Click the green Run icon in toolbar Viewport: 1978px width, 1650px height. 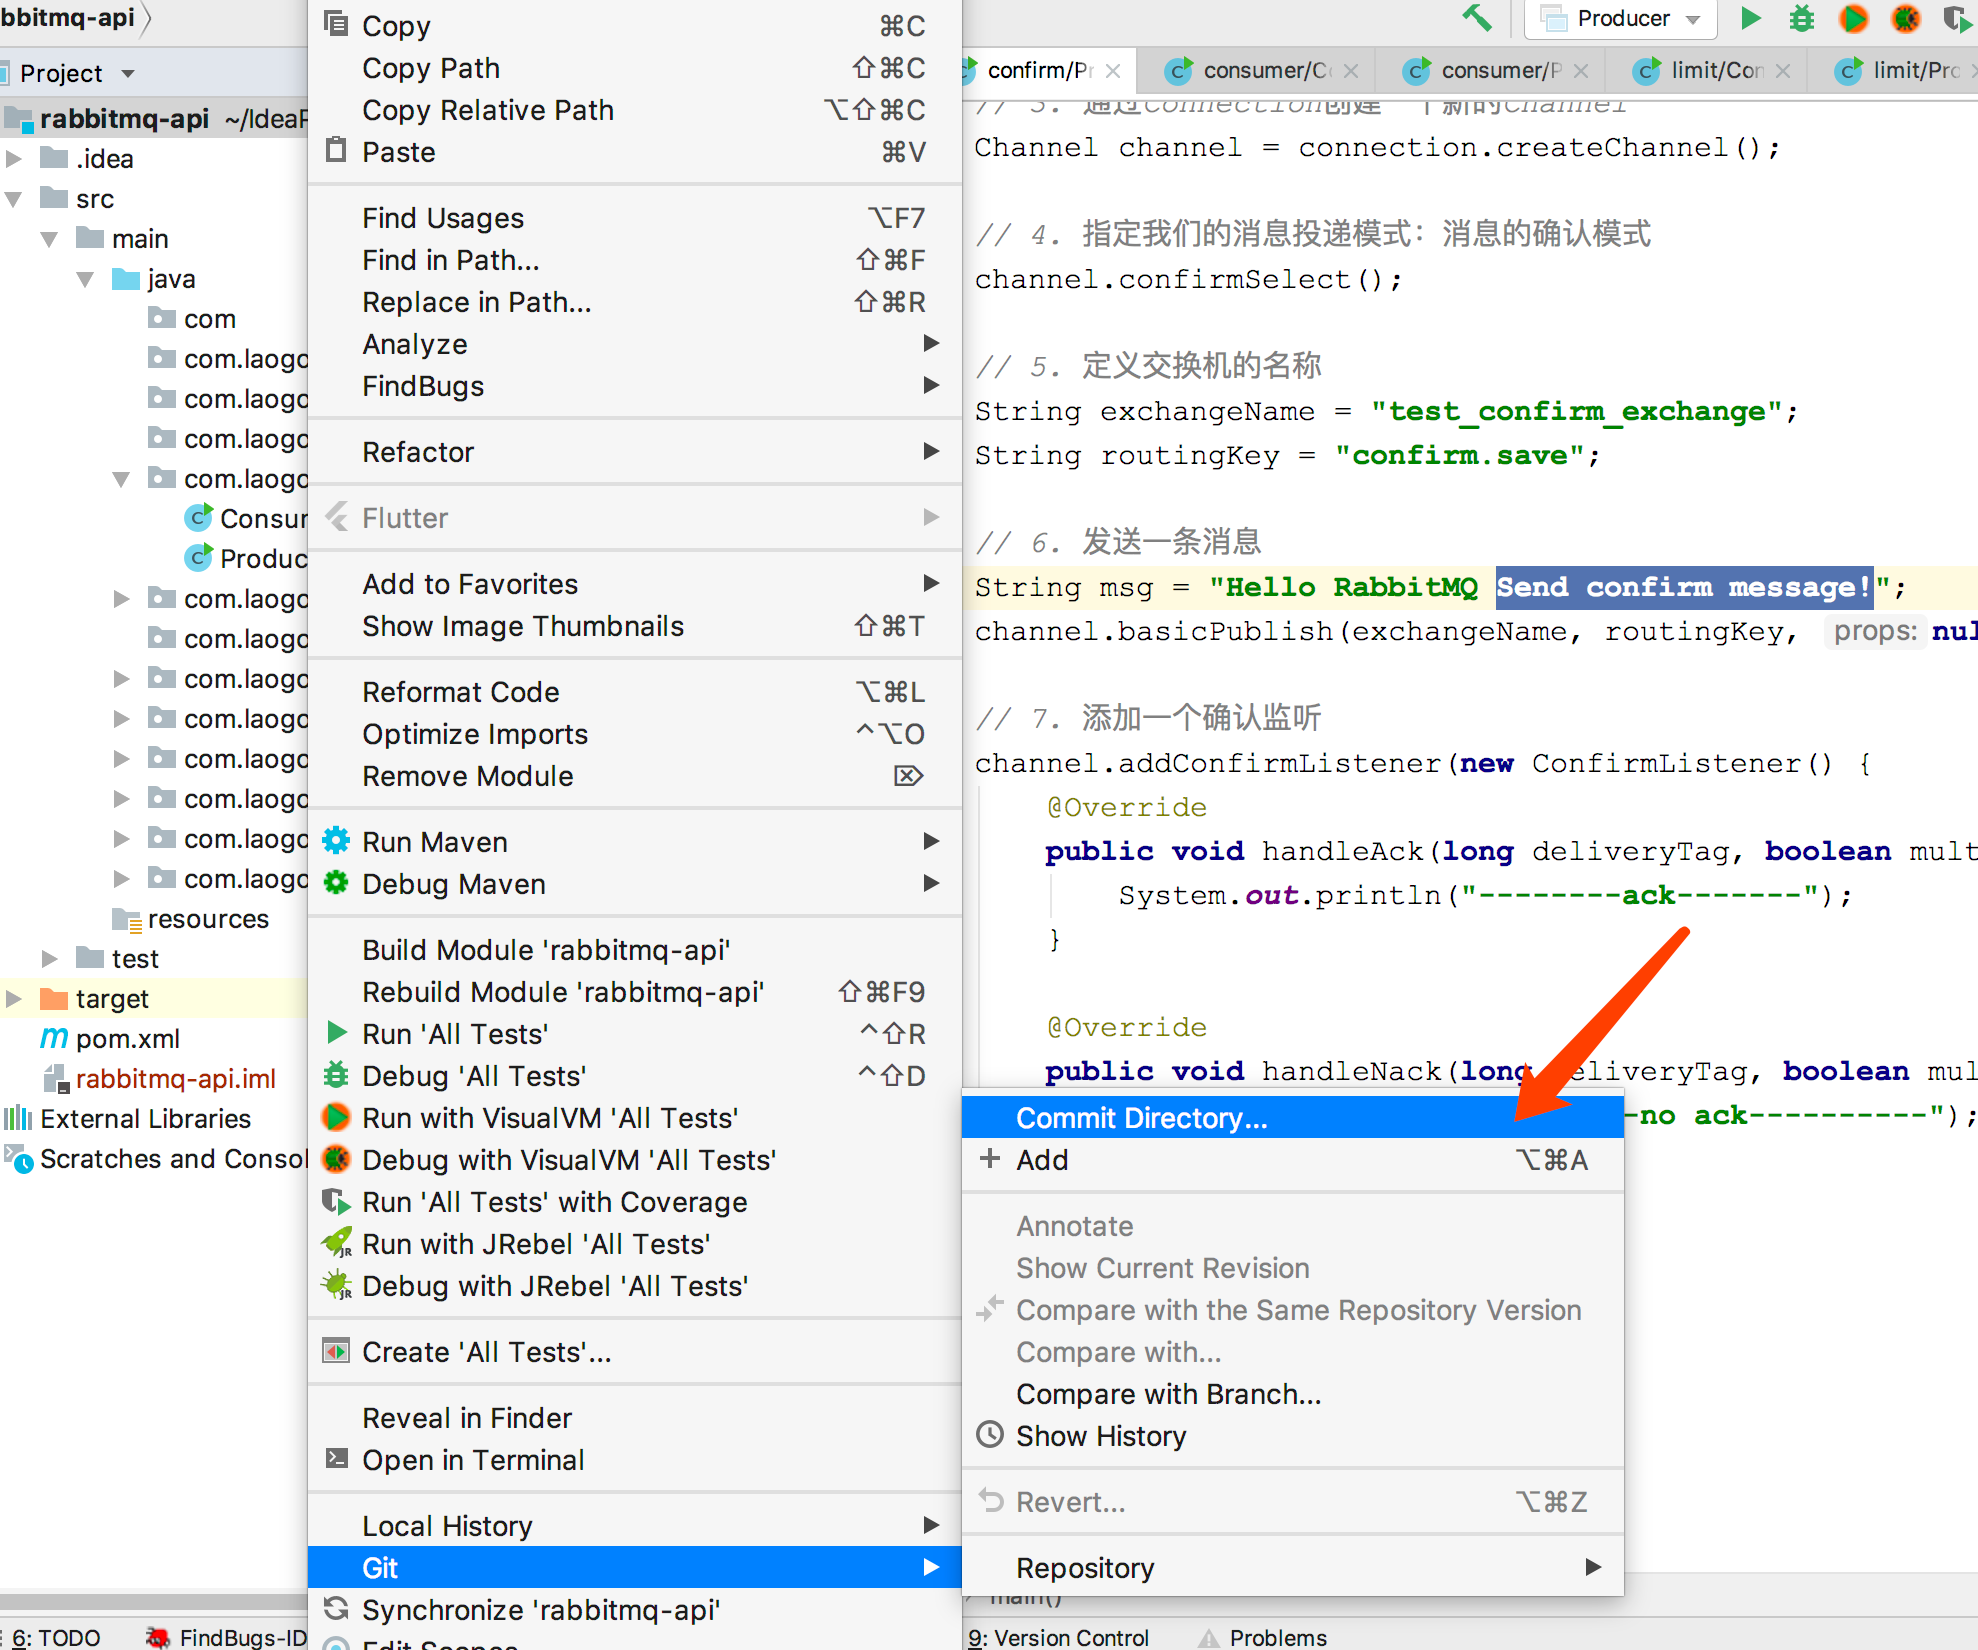(1751, 18)
